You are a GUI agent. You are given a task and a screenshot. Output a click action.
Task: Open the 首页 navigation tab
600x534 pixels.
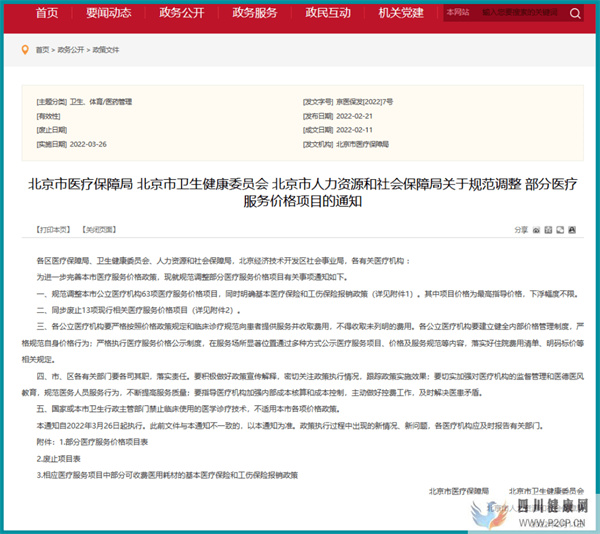[47, 13]
